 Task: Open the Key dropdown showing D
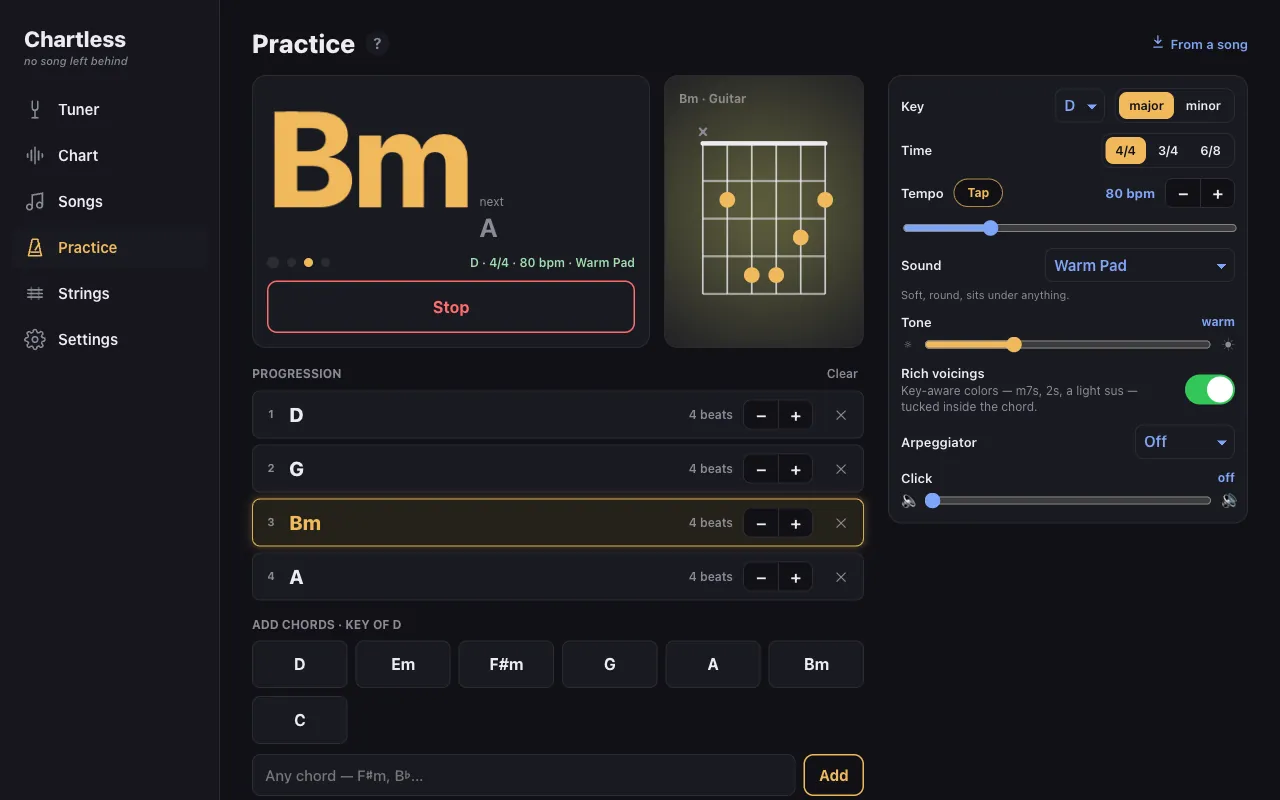point(1080,106)
